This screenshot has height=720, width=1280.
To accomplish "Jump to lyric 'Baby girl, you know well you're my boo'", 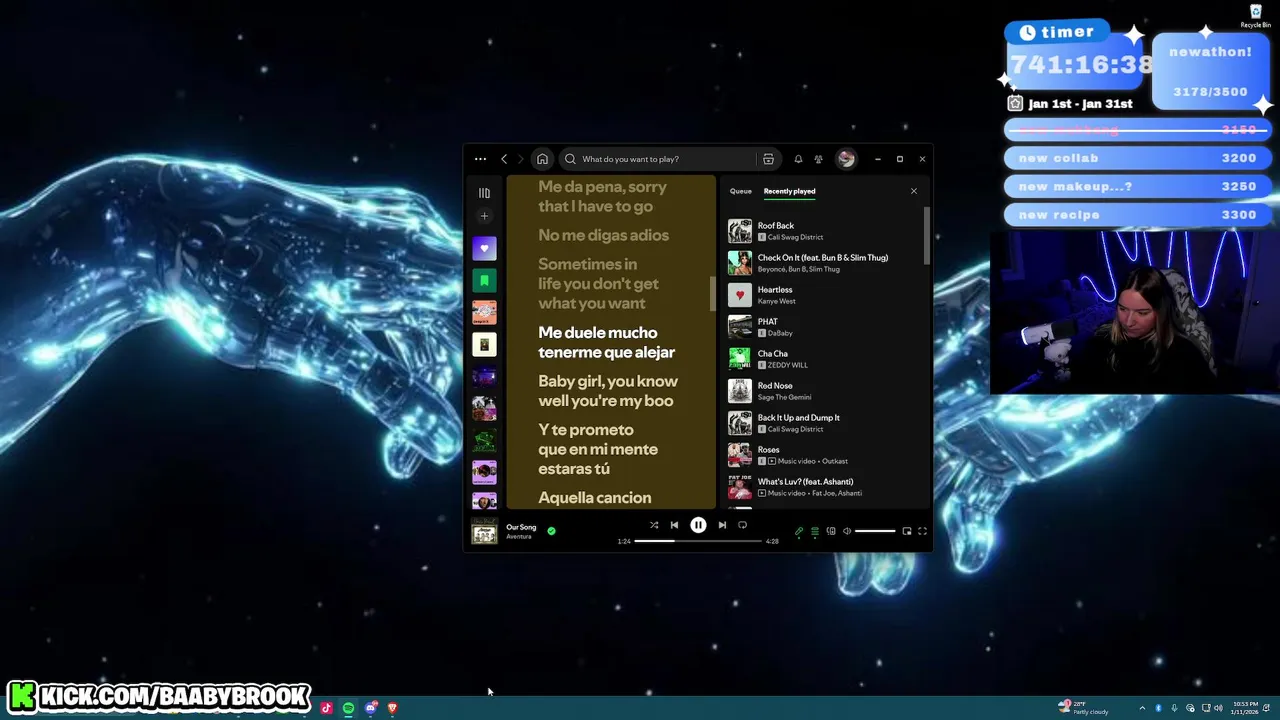I will pos(608,391).
